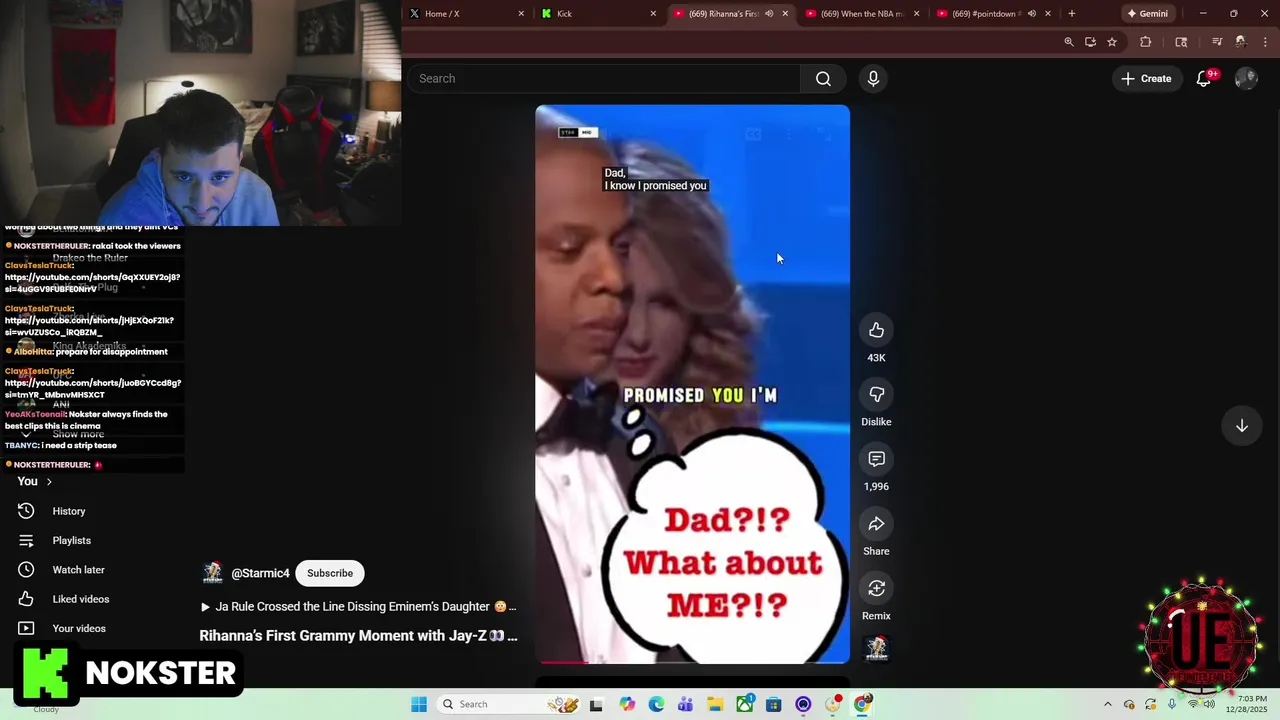Click the Shorts video player
The height and width of the screenshot is (720, 1280).
[692, 384]
